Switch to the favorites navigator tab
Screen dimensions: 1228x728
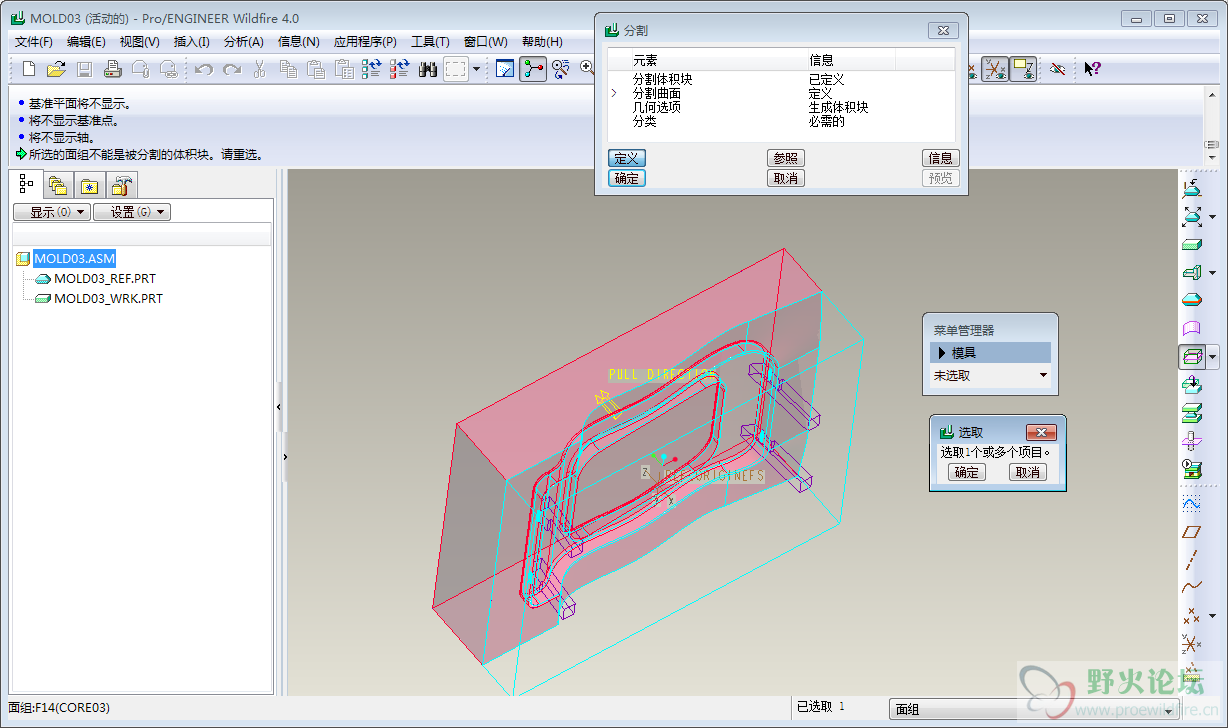[x=90, y=185]
